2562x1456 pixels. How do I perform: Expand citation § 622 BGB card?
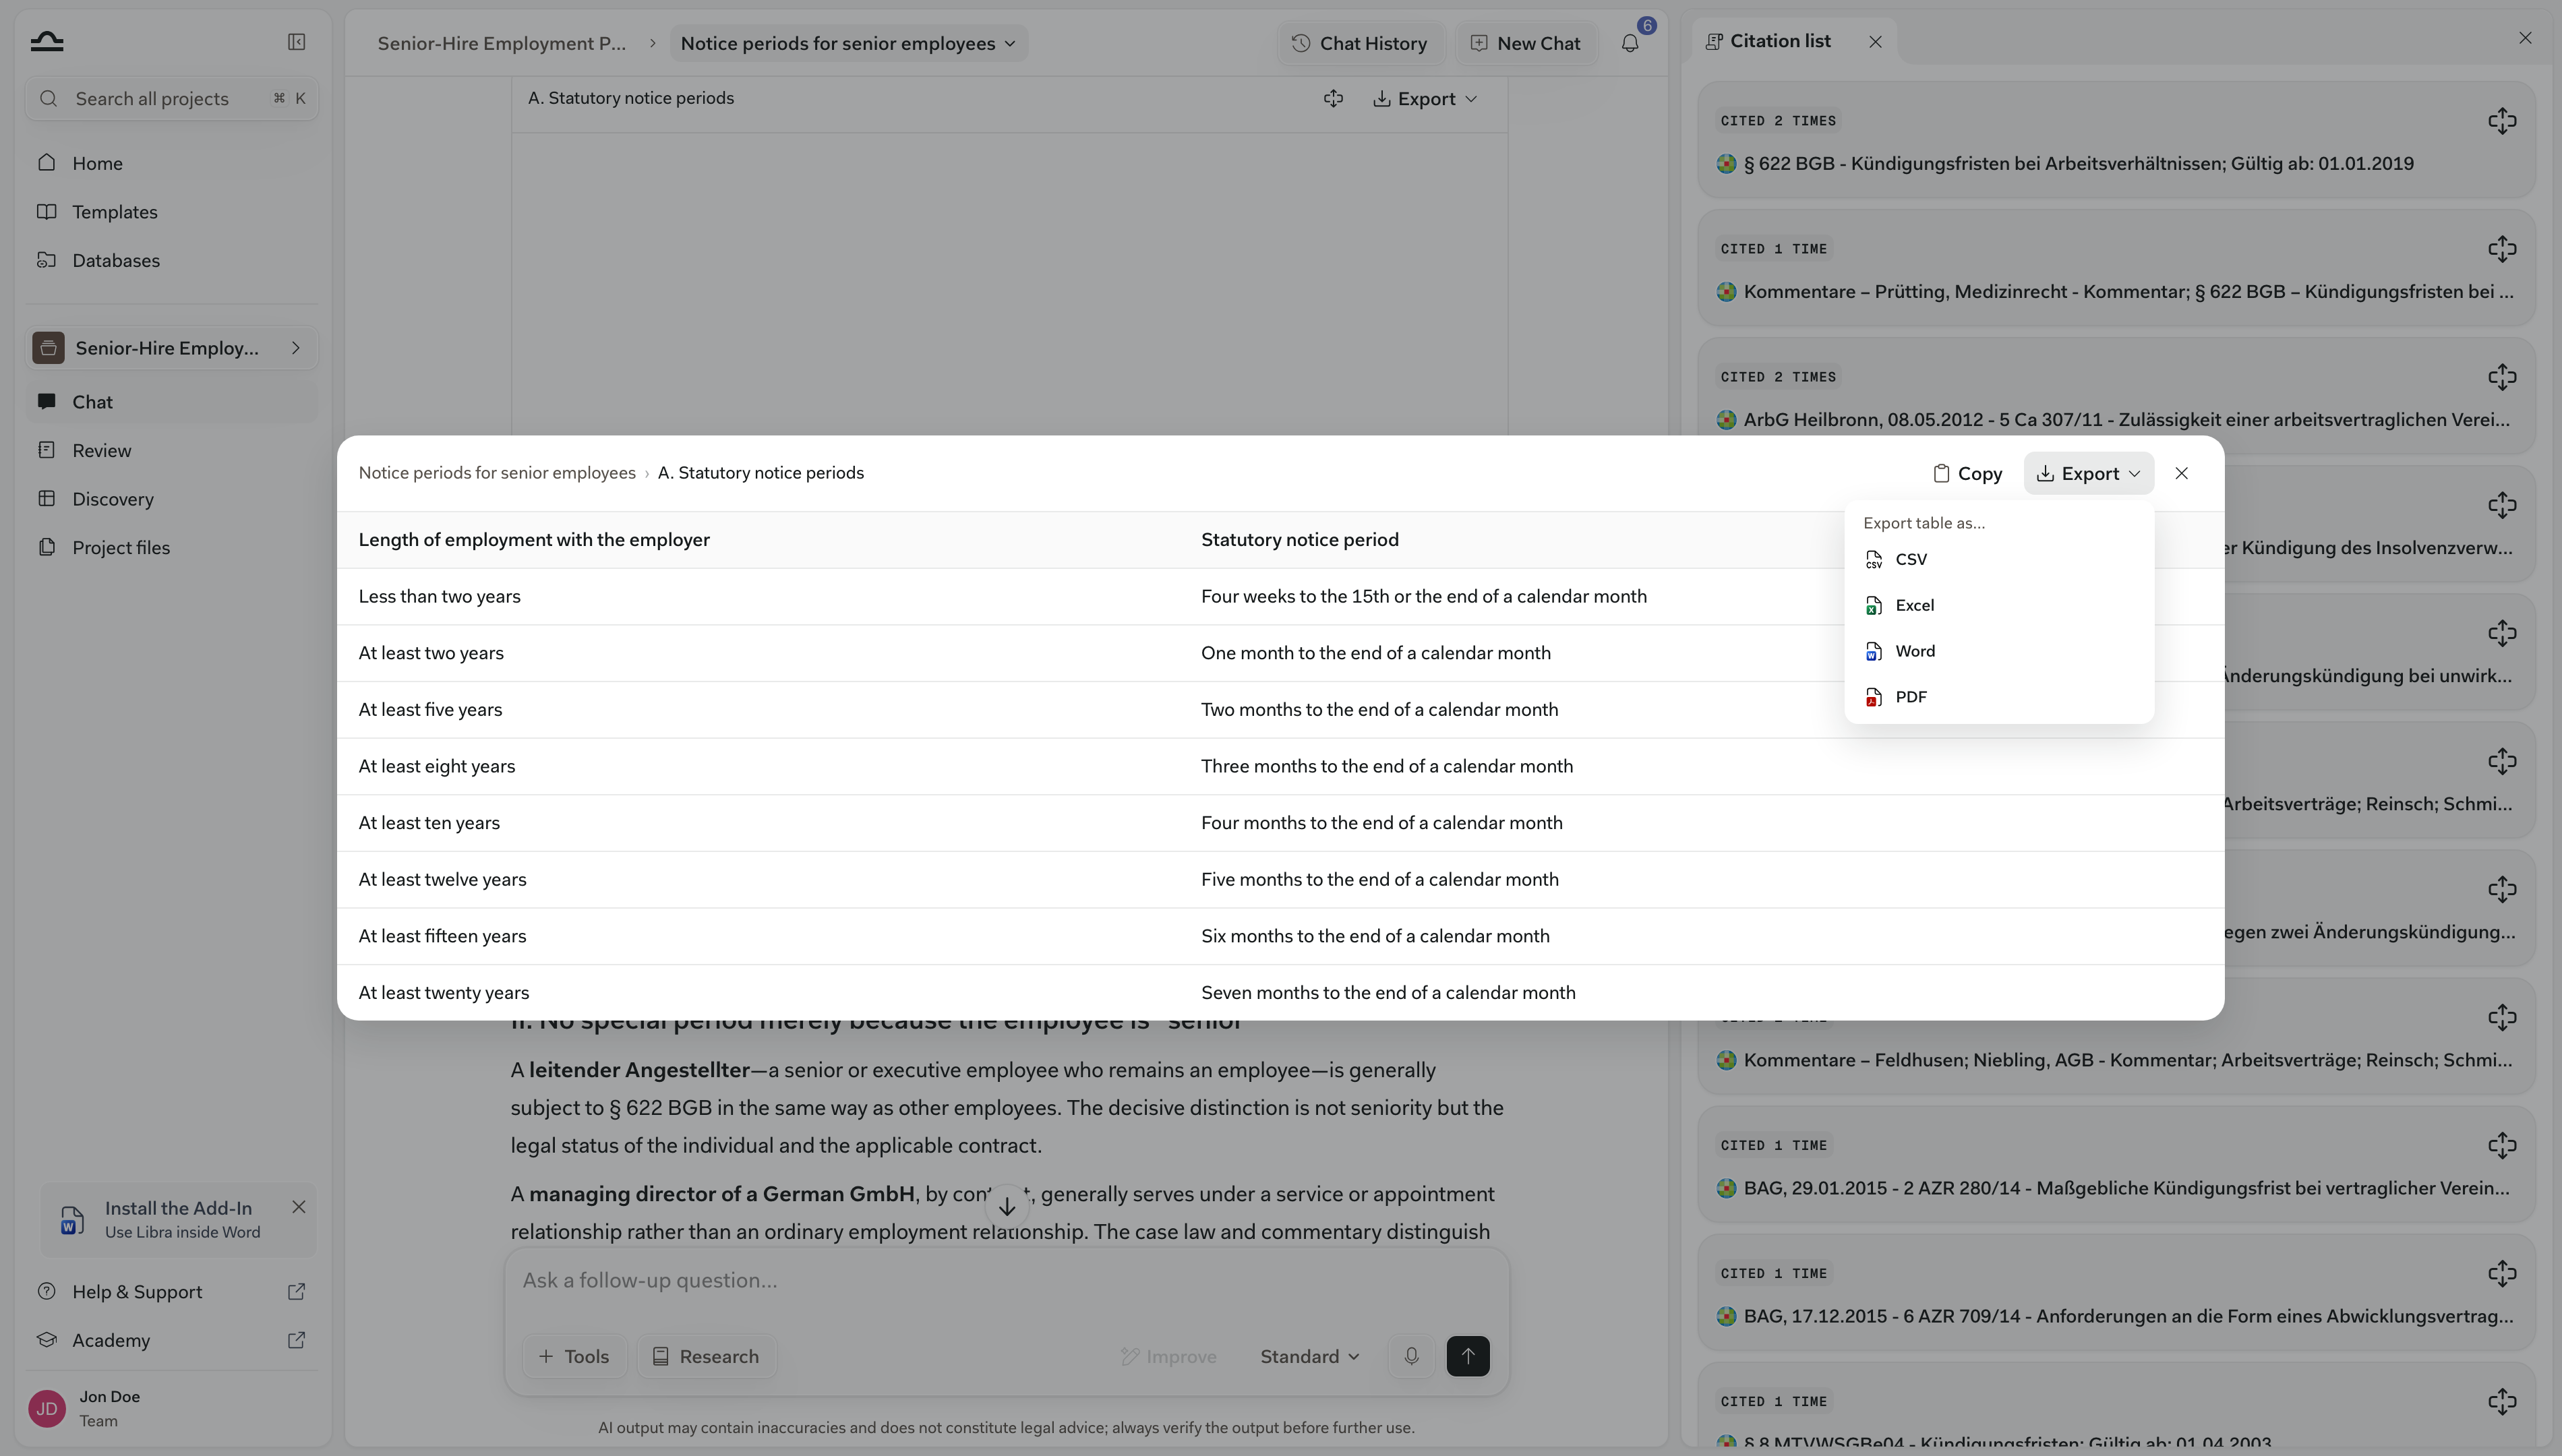2502,121
